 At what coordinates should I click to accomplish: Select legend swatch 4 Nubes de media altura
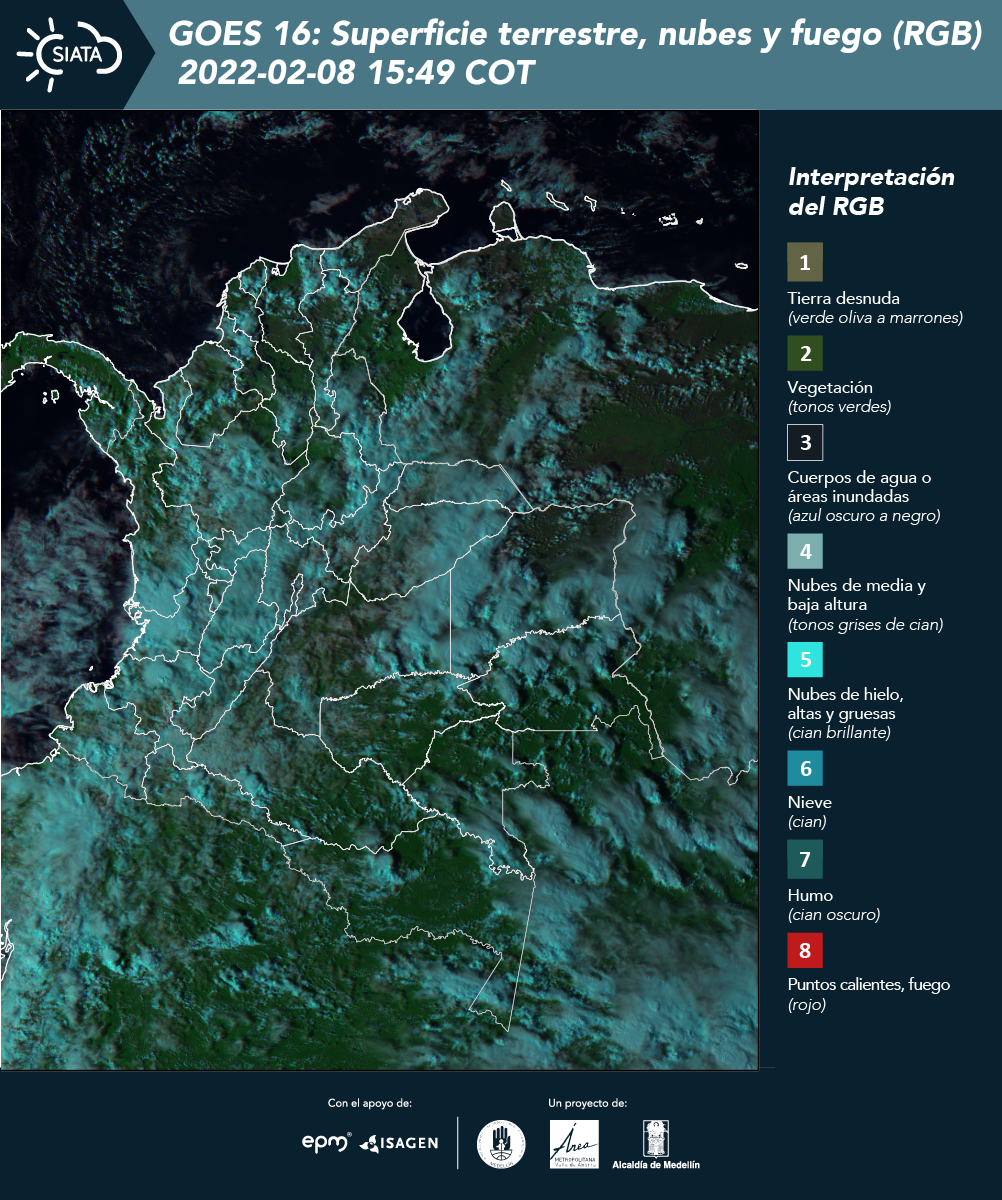805,550
